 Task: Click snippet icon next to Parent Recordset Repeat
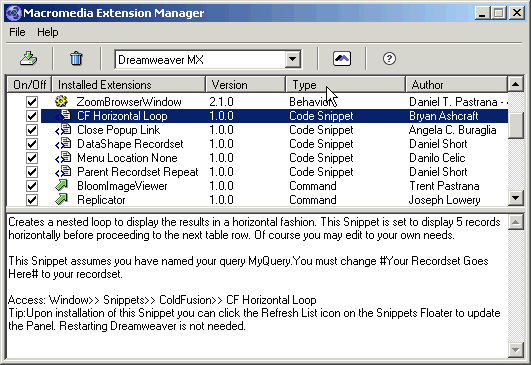63,172
